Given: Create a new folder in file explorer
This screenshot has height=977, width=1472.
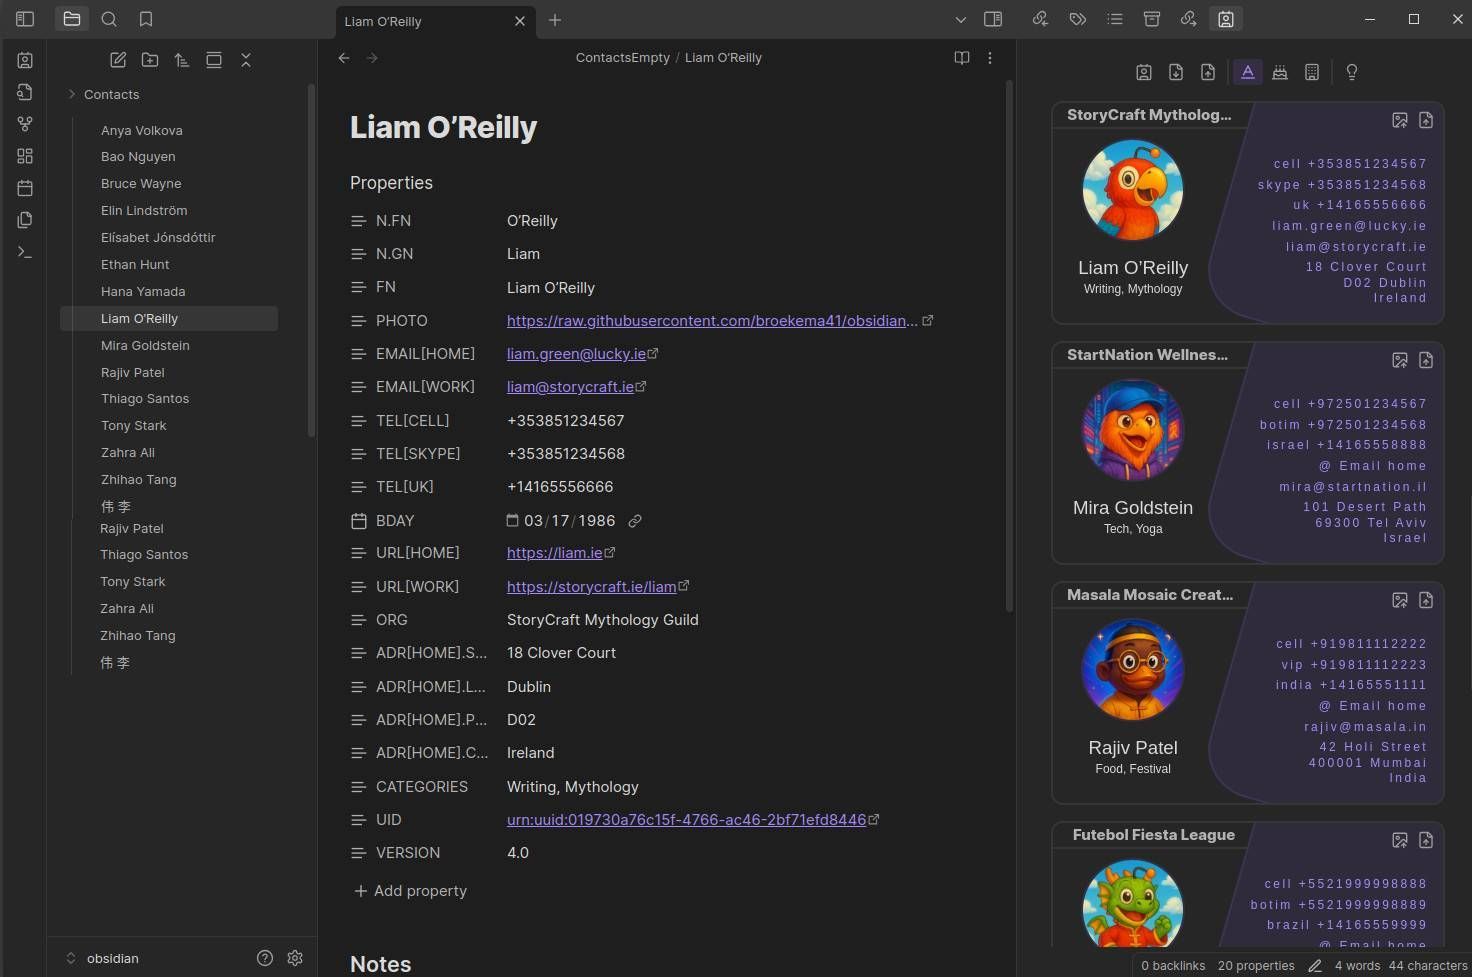Looking at the screenshot, I should [x=150, y=60].
